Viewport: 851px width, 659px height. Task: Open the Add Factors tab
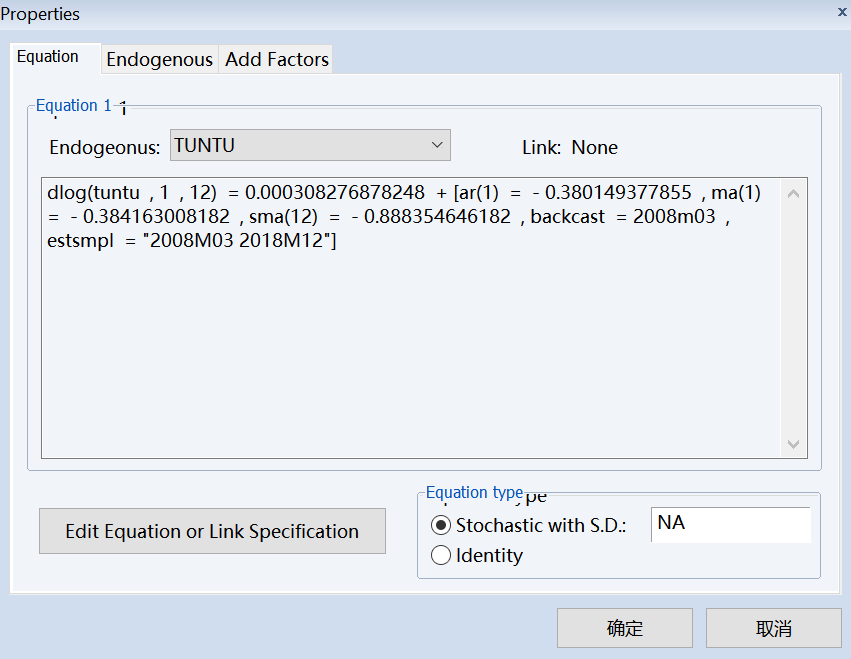tap(277, 60)
